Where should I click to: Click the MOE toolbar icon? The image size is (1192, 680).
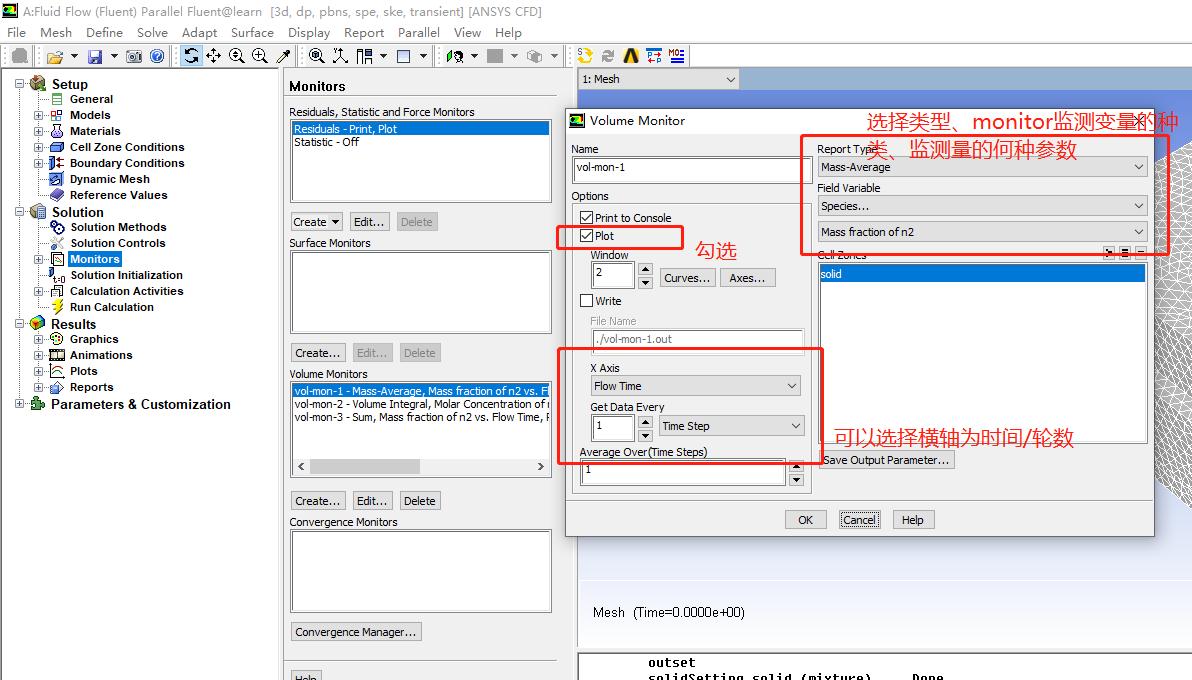(677, 56)
